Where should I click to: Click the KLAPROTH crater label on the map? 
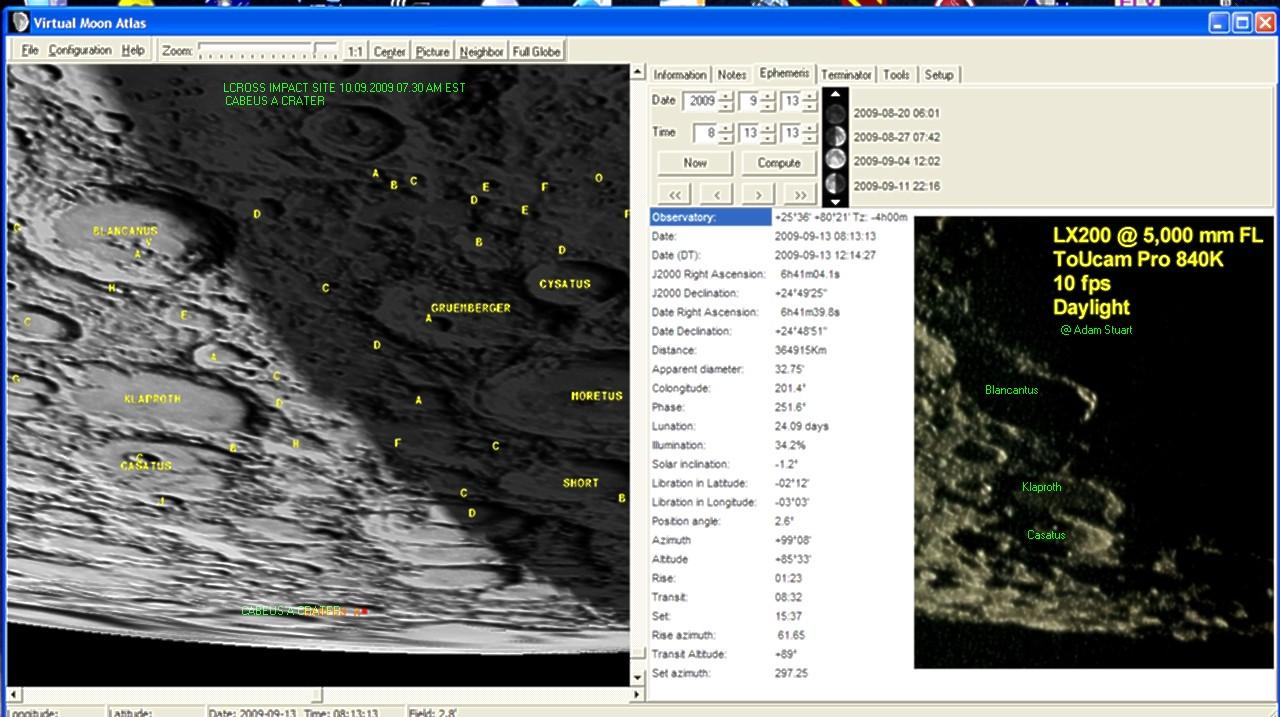153,398
